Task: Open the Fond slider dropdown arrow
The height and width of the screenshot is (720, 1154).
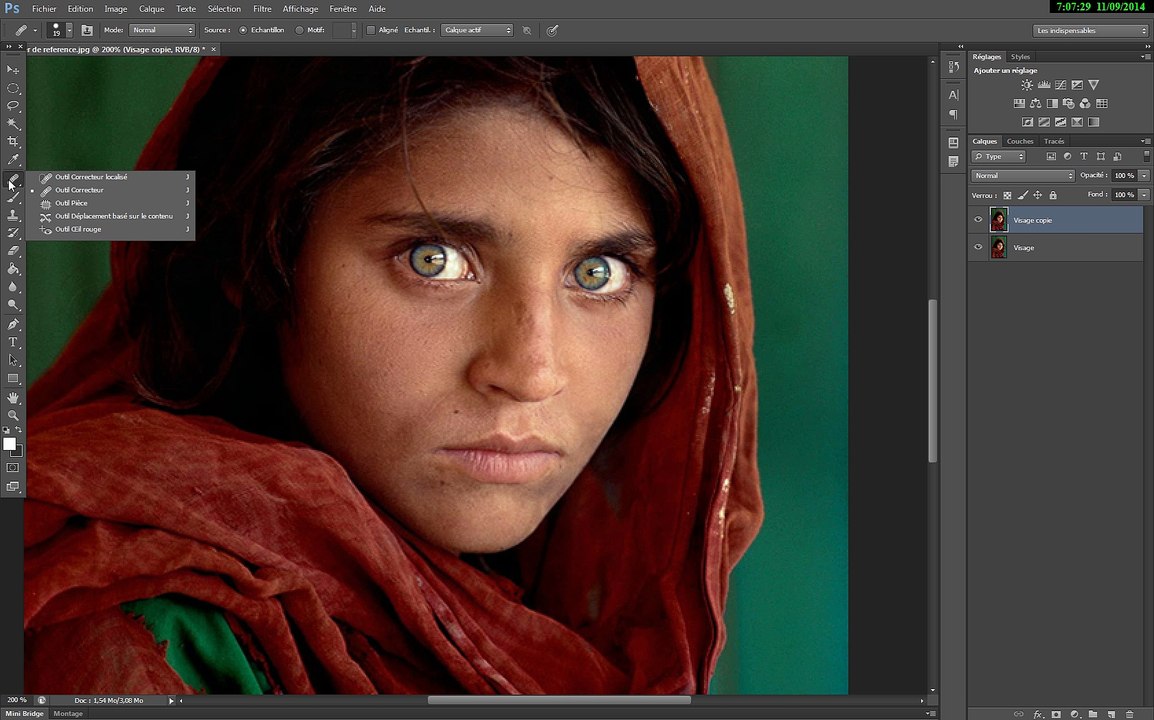Action: point(1144,194)
